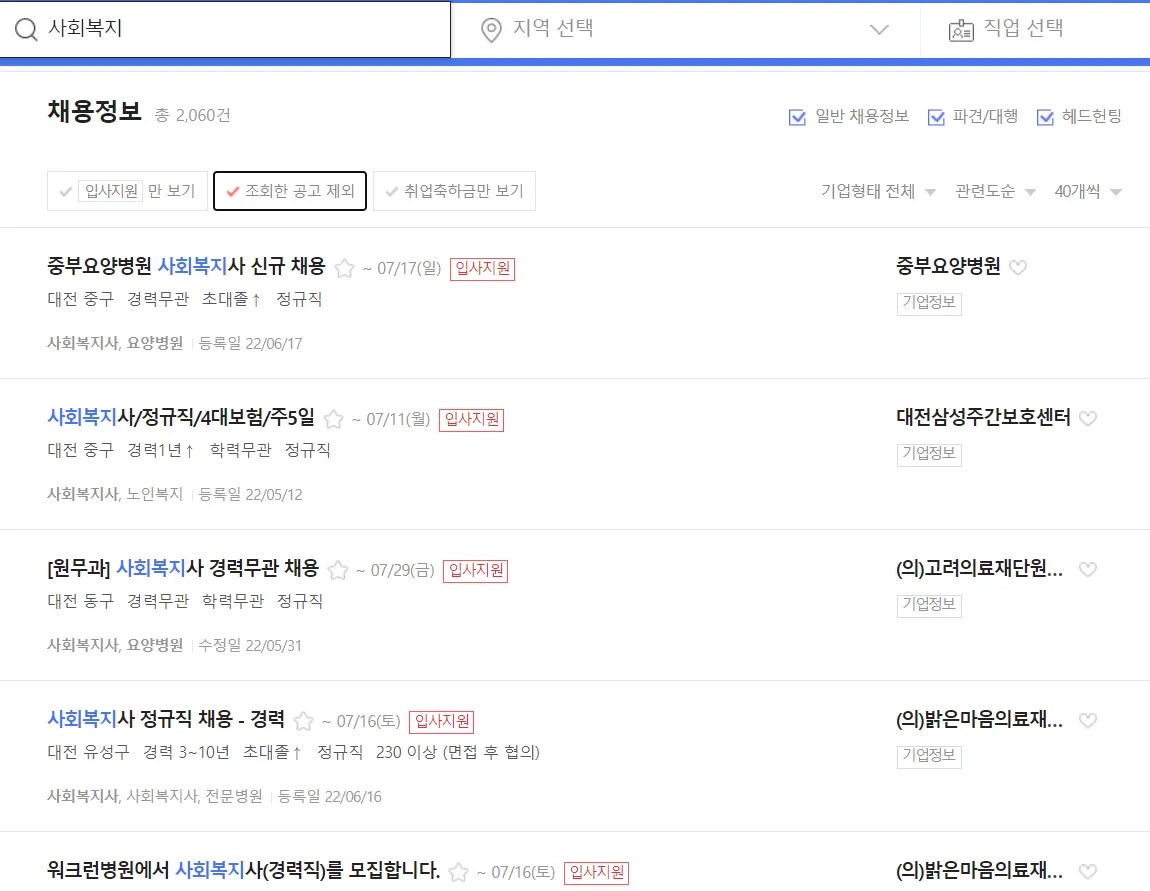Star the 사회복지사/정규직/4대보험/주5일 posting
The height and width of the screenshot is (891, 1150).
[x=333, y=419]
